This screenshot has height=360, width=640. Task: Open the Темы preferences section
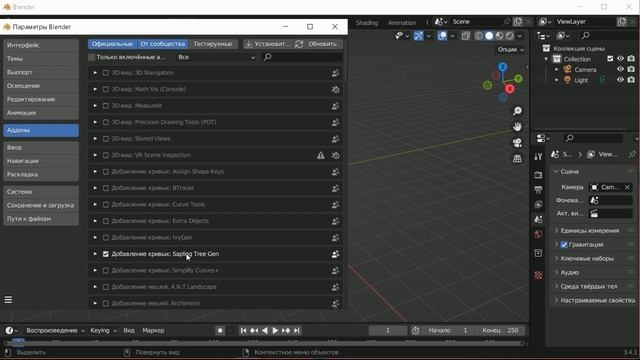41,59
